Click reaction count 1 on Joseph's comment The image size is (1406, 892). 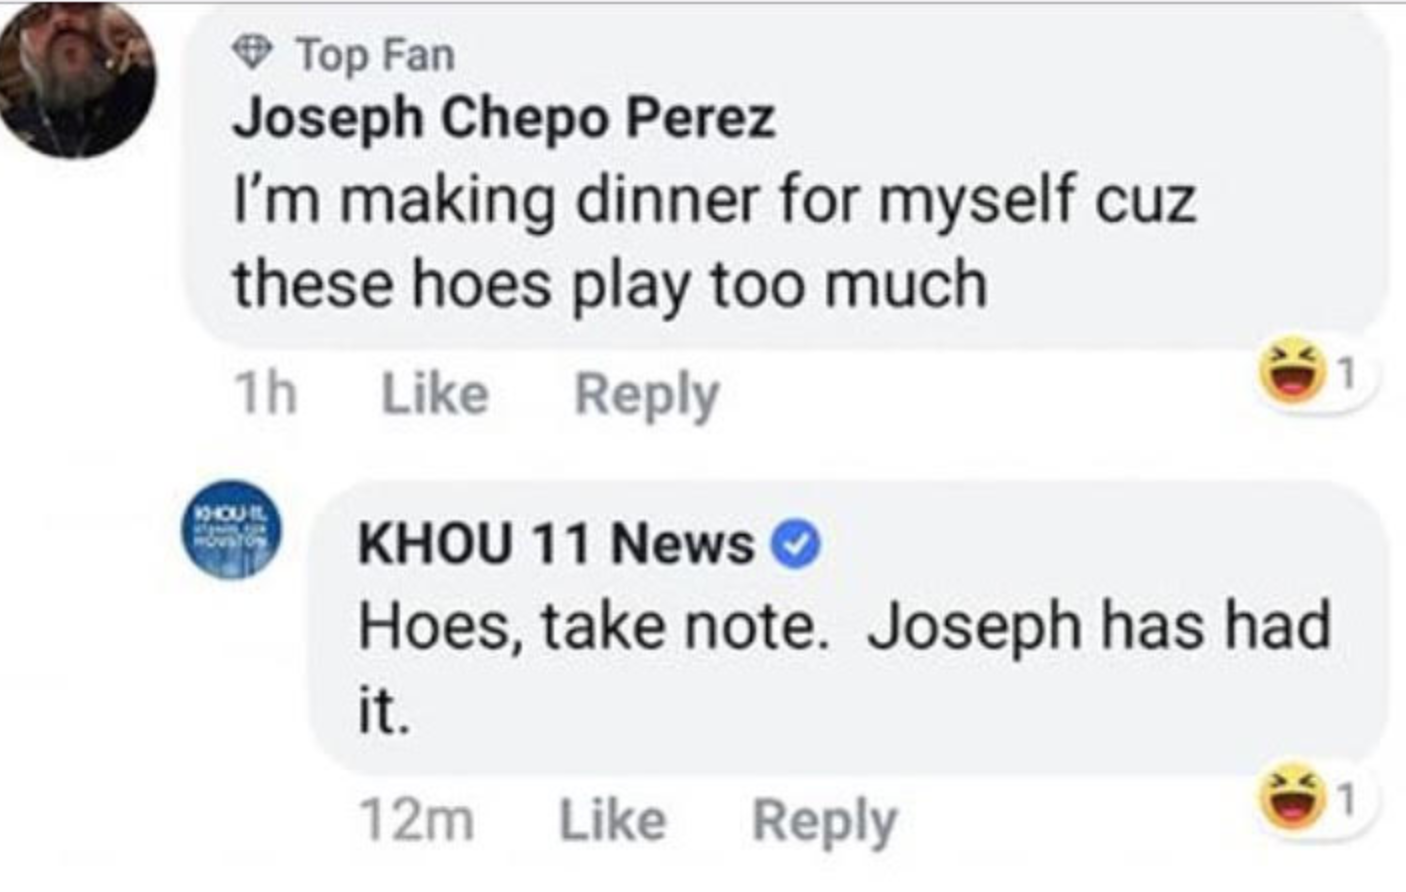(x=1347, y=374)
